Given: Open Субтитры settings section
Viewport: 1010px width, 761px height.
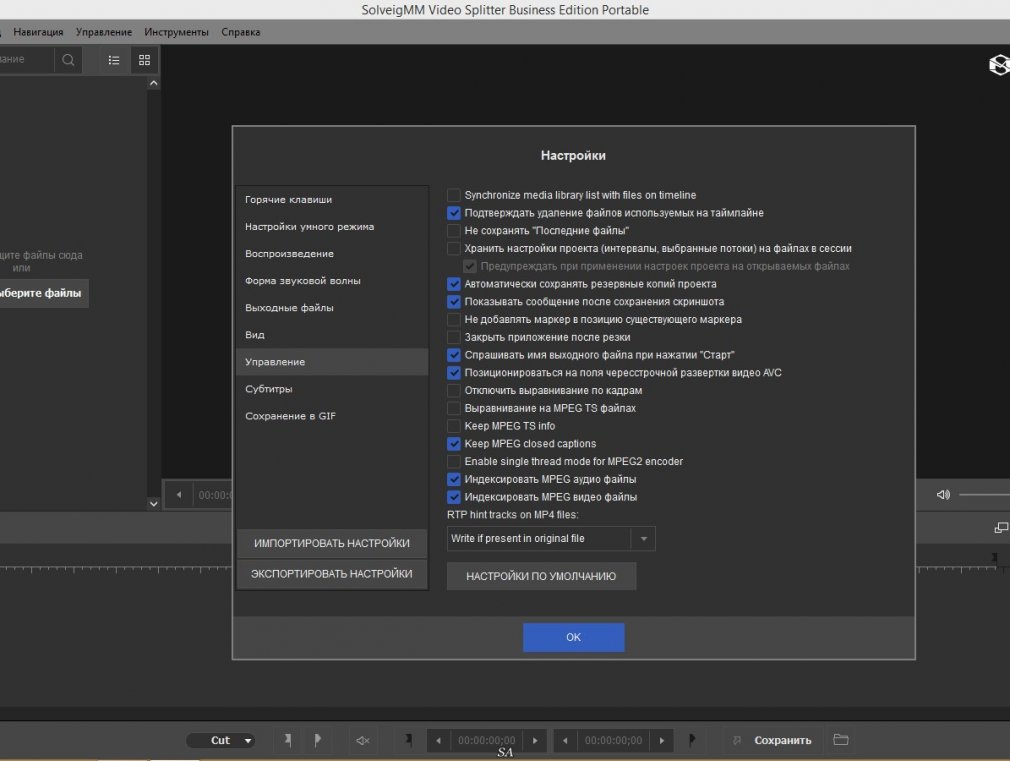Looking at the screenshot, I should [332, 389].
